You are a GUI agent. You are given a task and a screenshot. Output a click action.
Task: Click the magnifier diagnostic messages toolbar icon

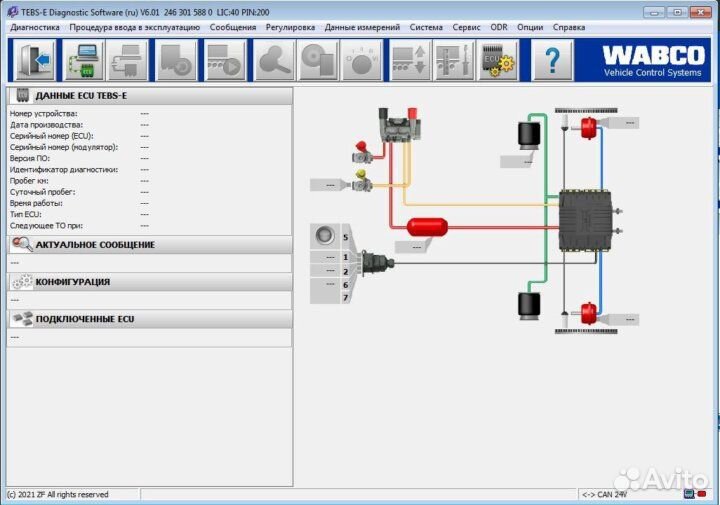pyautogui.click(x=275, y=61)
